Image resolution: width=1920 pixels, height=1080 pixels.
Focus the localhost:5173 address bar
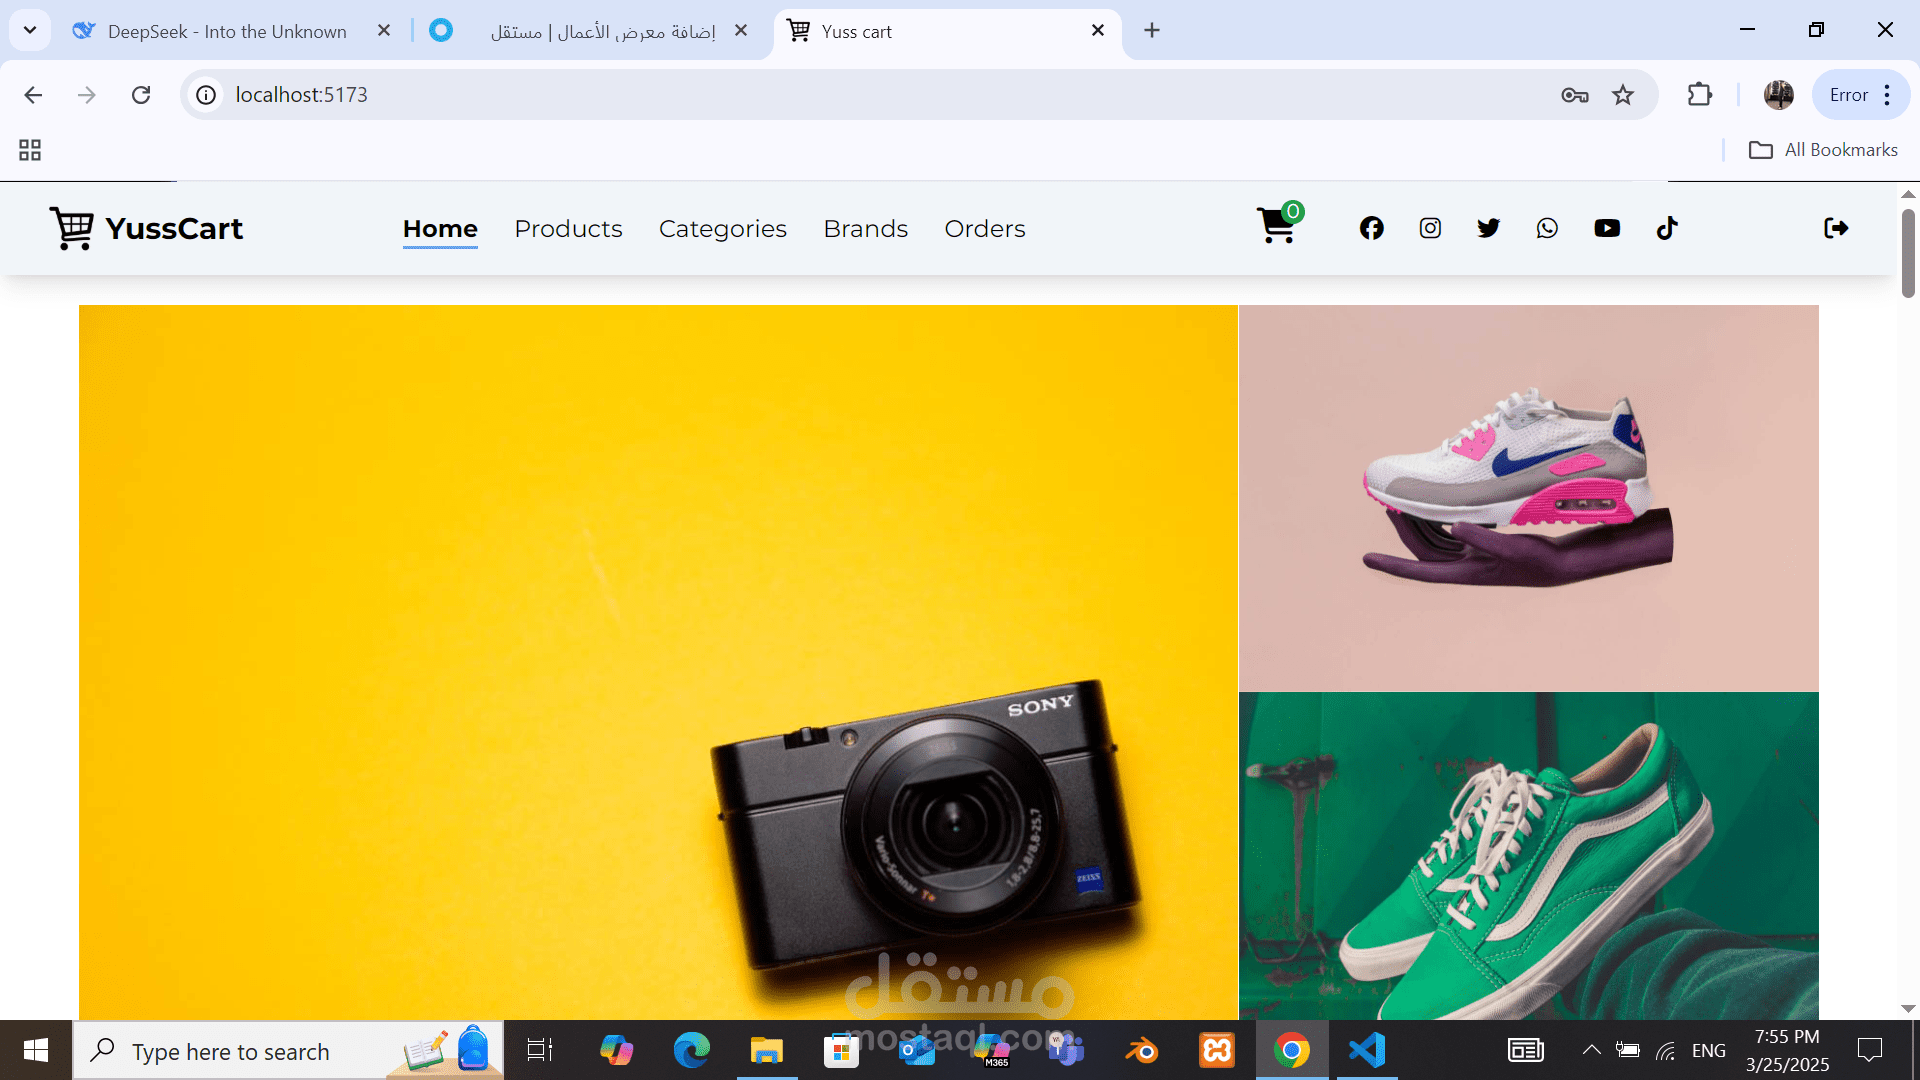880,95
